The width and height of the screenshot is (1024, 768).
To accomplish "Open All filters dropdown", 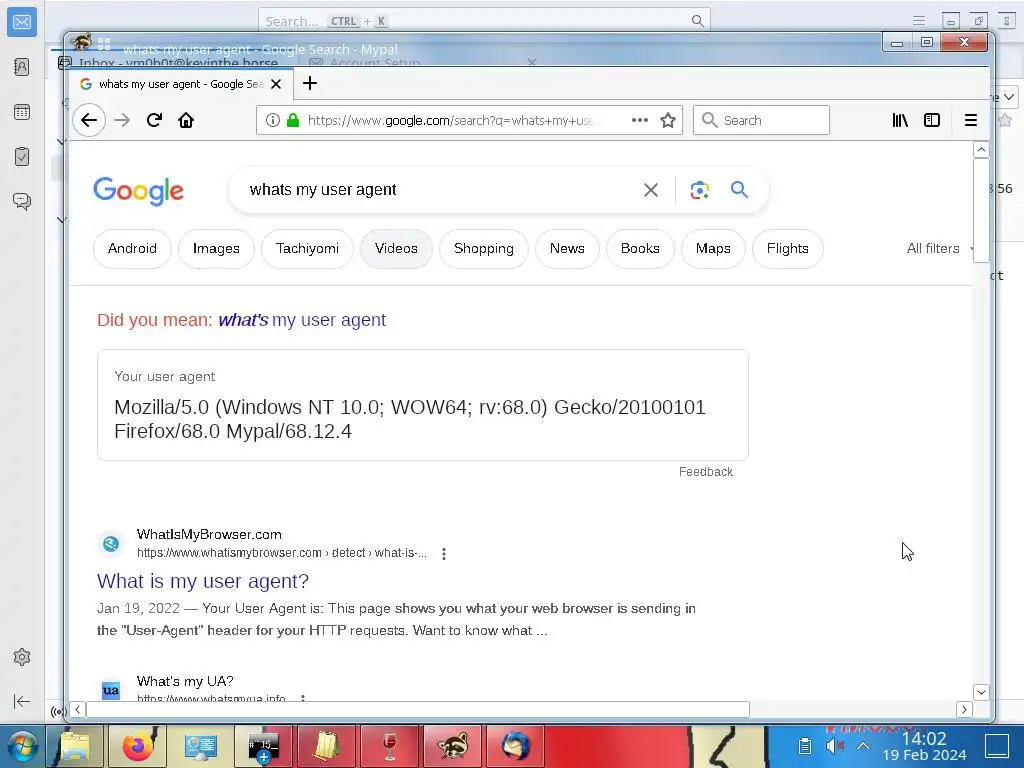I will [939, 249].
